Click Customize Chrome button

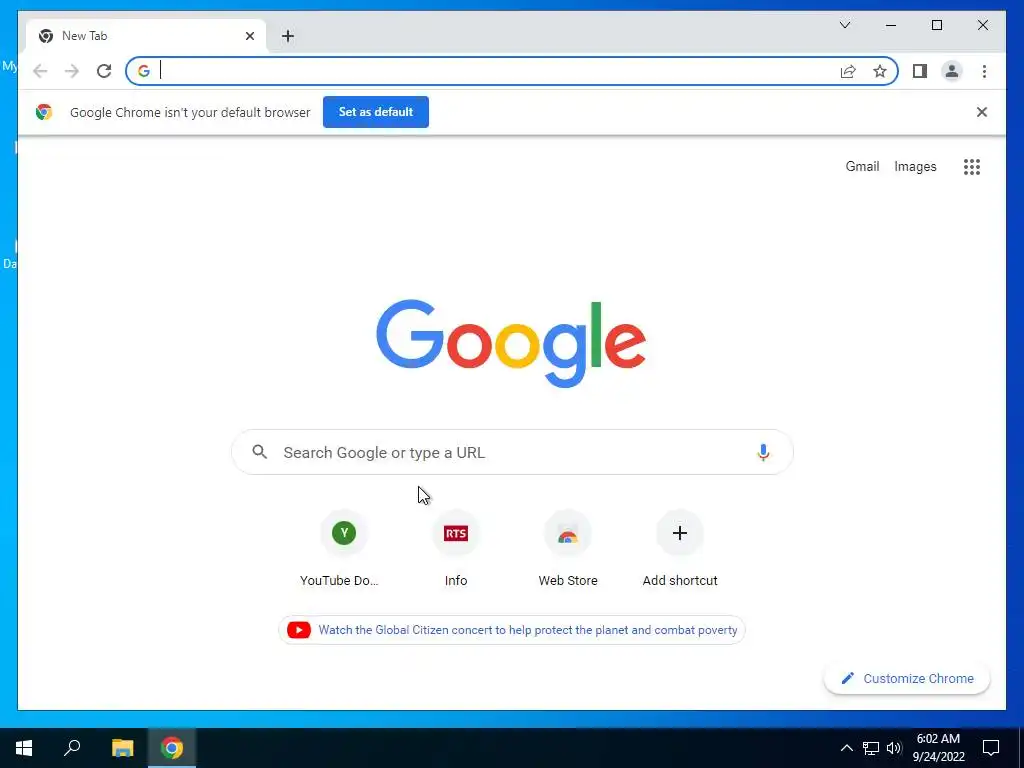click(907, 679)
